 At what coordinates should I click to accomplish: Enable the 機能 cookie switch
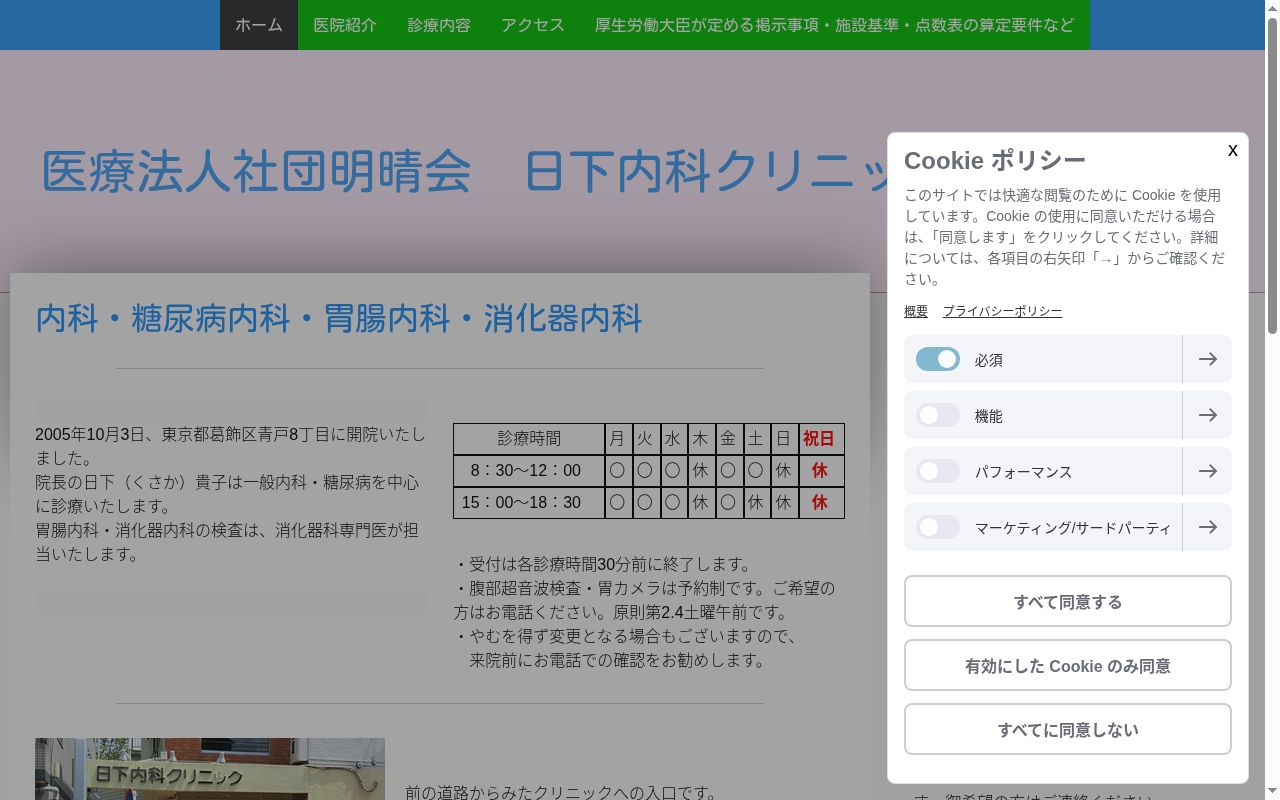tap(938, 415)
